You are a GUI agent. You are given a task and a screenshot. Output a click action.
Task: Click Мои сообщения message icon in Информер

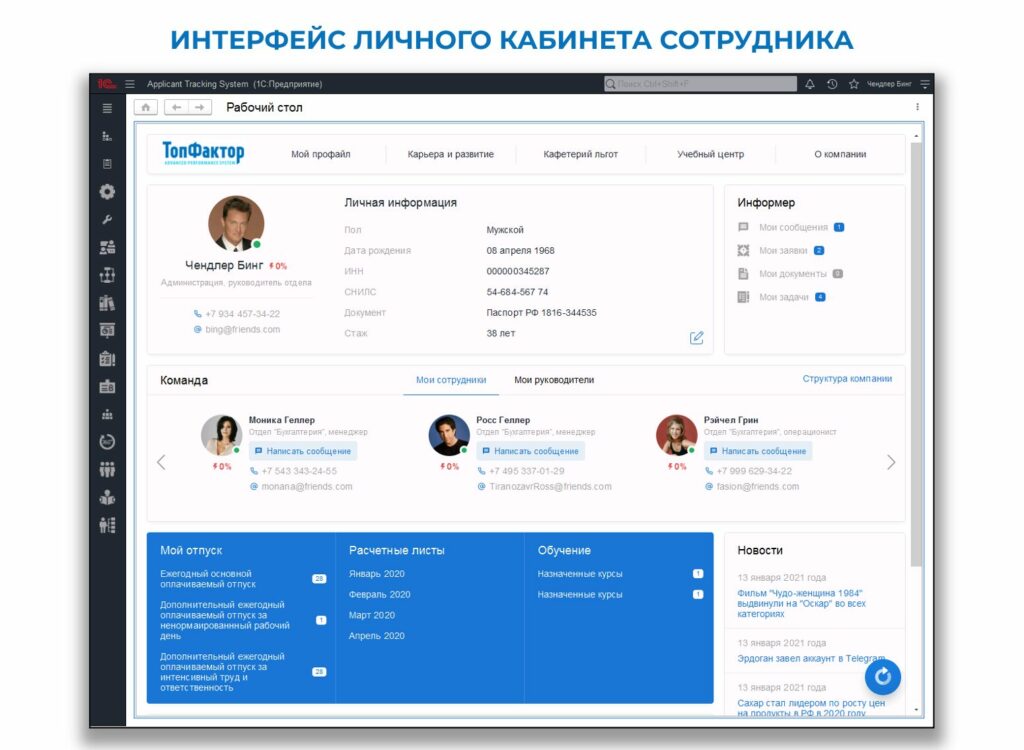(x=743, y=227)
